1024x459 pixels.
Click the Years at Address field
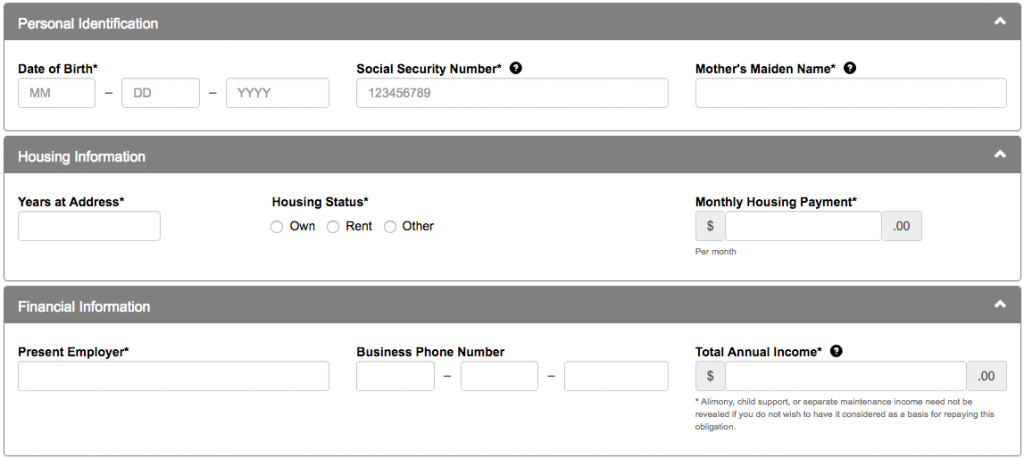[89, 226]
